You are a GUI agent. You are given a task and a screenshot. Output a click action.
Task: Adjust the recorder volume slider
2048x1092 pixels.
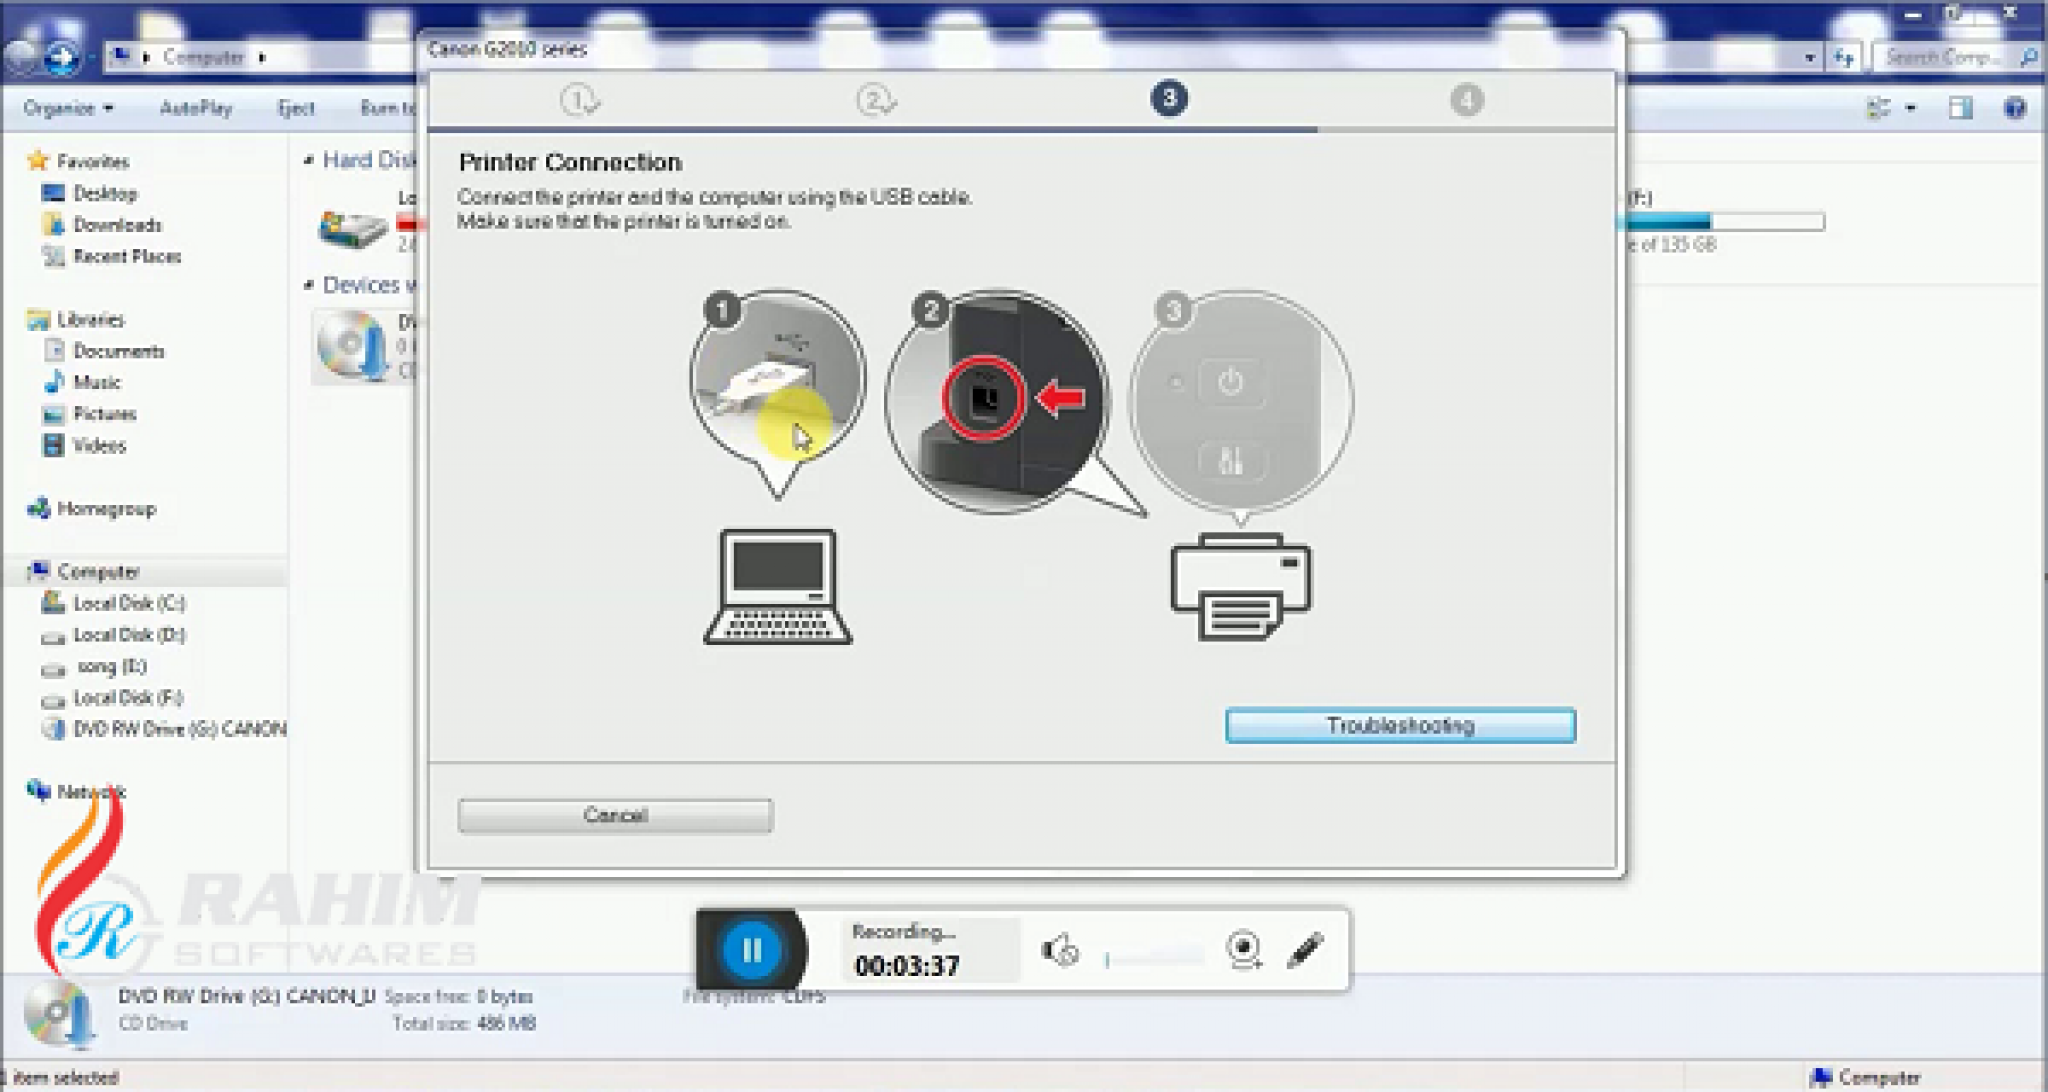pos(1152,958)
